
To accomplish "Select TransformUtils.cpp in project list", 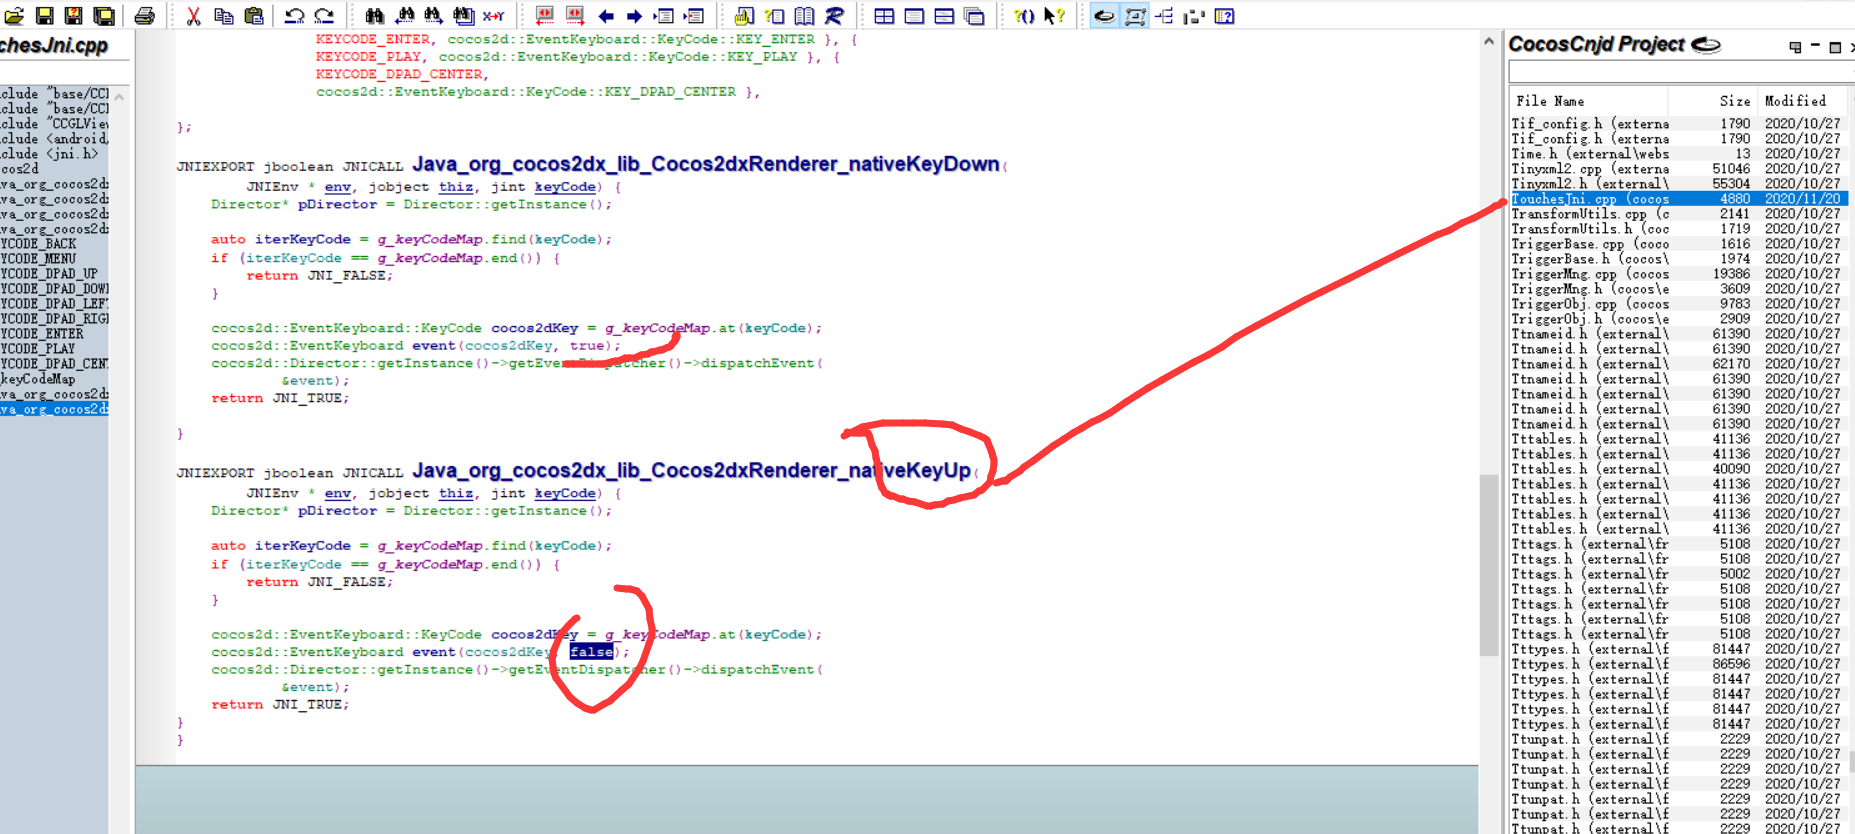I will (x=1678, y=214).
